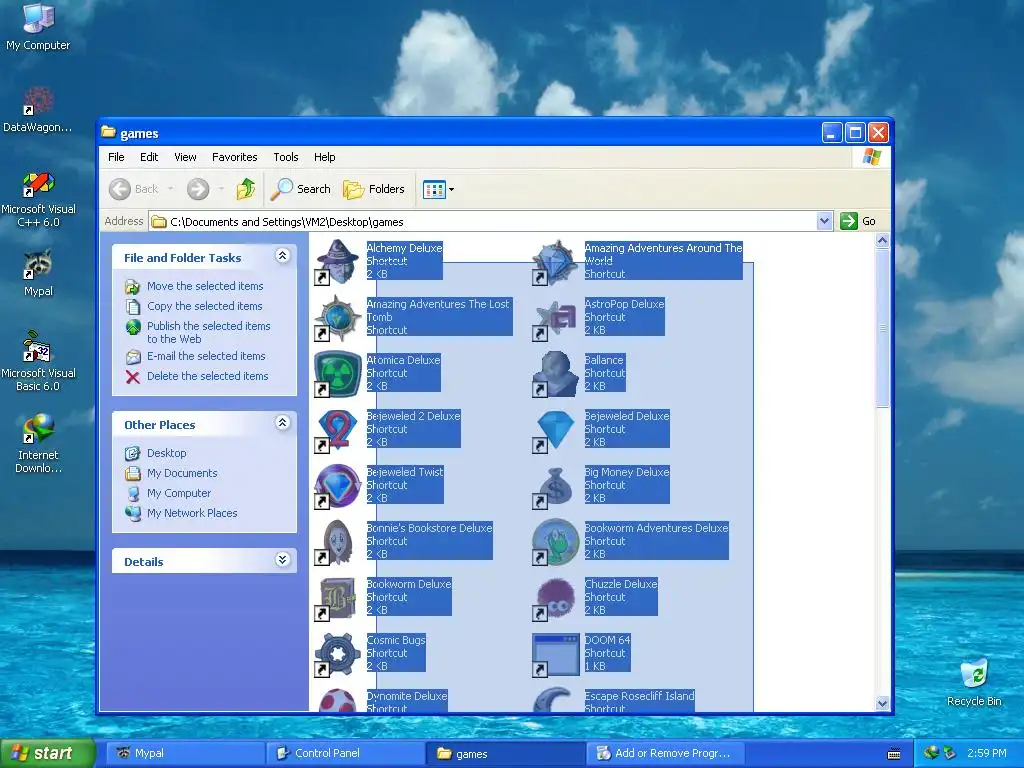Open the Views dropdown button
This screenshot has width=1024, height=768.
click(x=438, y=189)
